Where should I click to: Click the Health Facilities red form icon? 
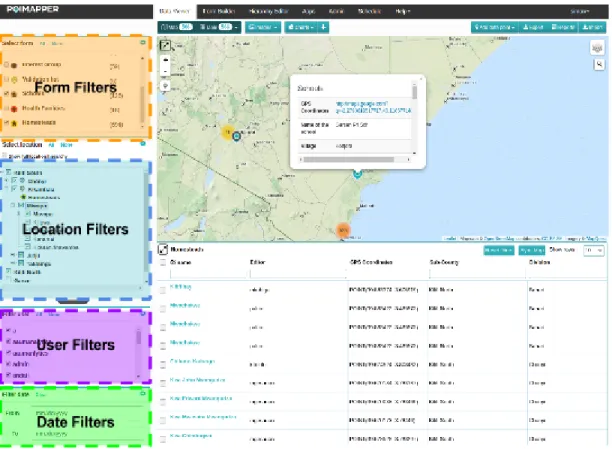tap(14, 109)
